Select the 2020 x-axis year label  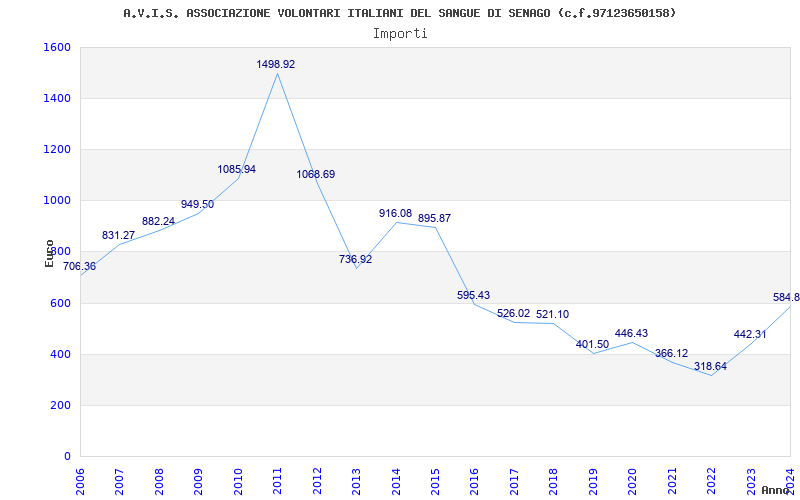point(633,482)
